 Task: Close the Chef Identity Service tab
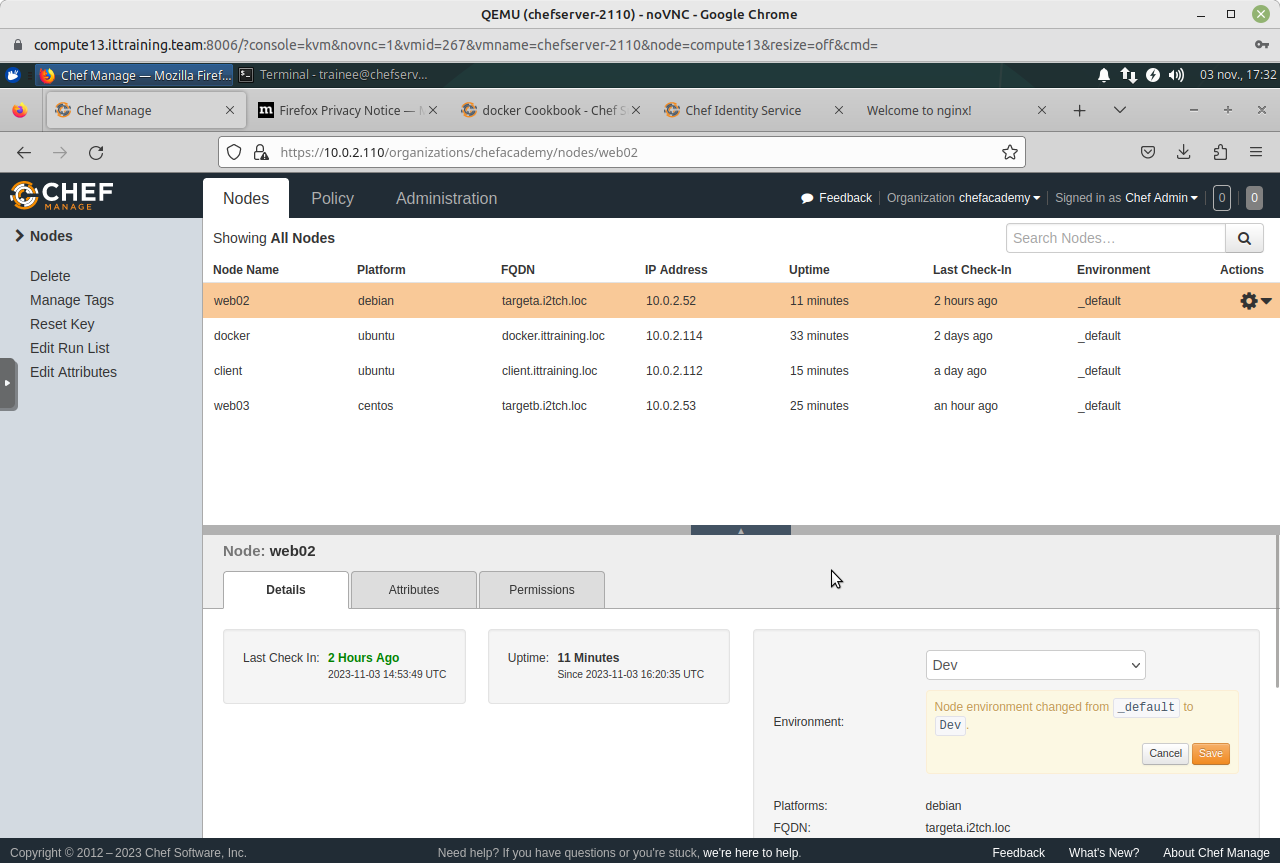[838, 110]
